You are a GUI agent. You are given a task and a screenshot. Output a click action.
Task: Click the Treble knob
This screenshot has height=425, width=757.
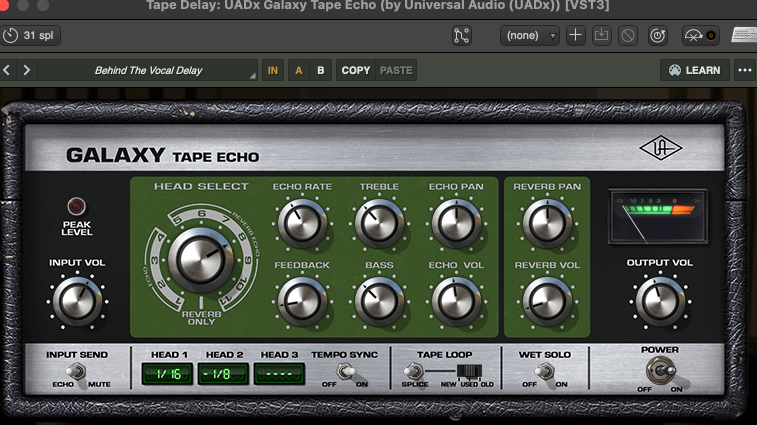coord(379,224)
